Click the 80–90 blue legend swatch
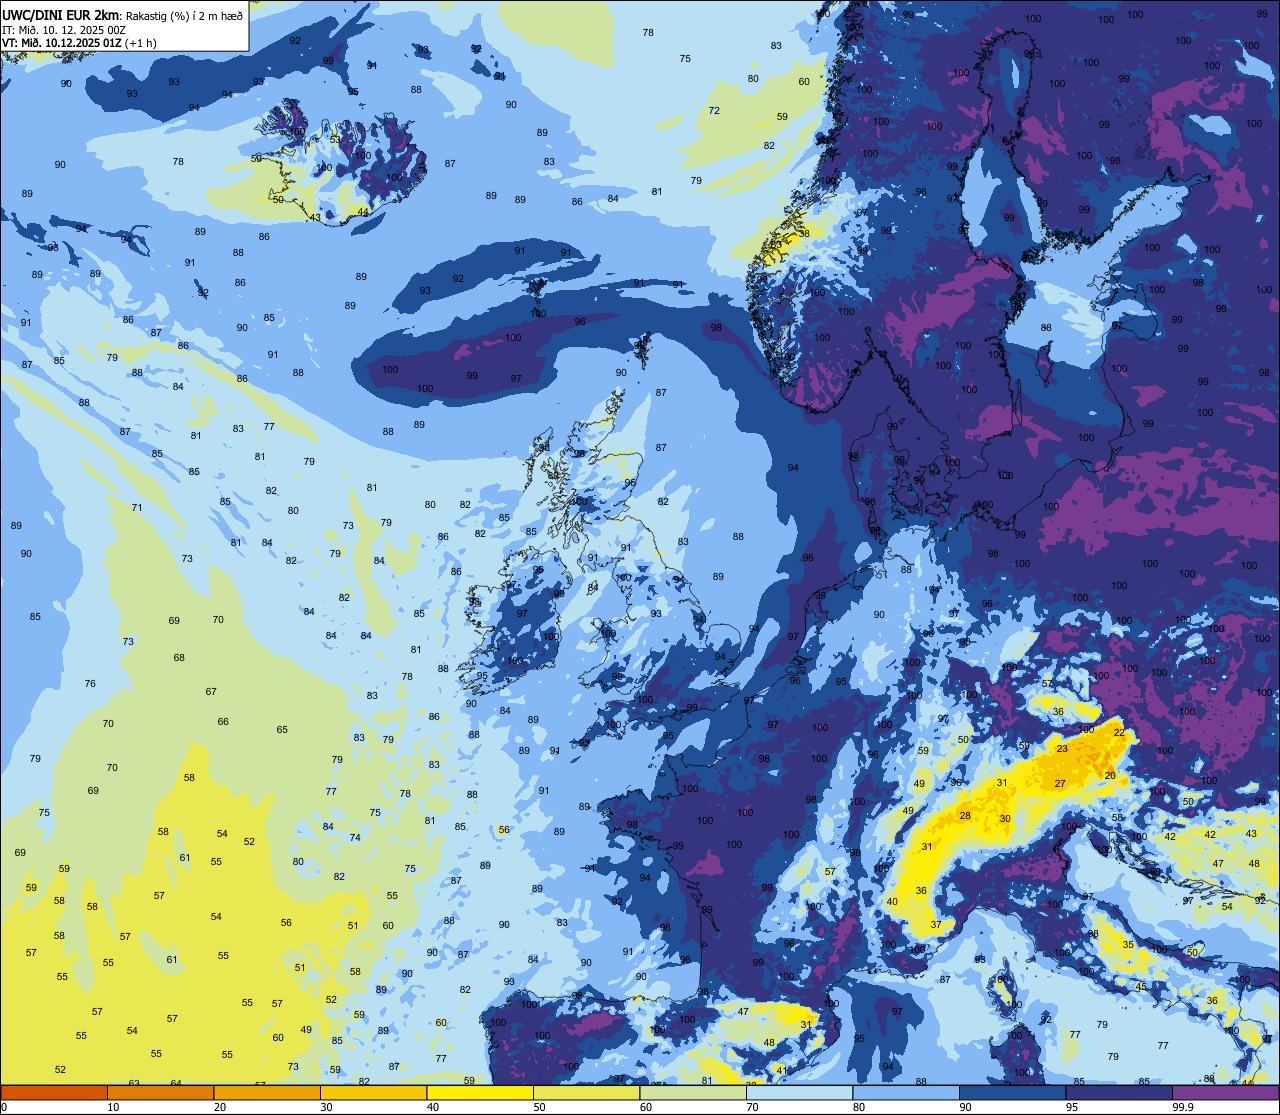The width and height of the screenshot is (1280, 1115). coord(906,1093)
